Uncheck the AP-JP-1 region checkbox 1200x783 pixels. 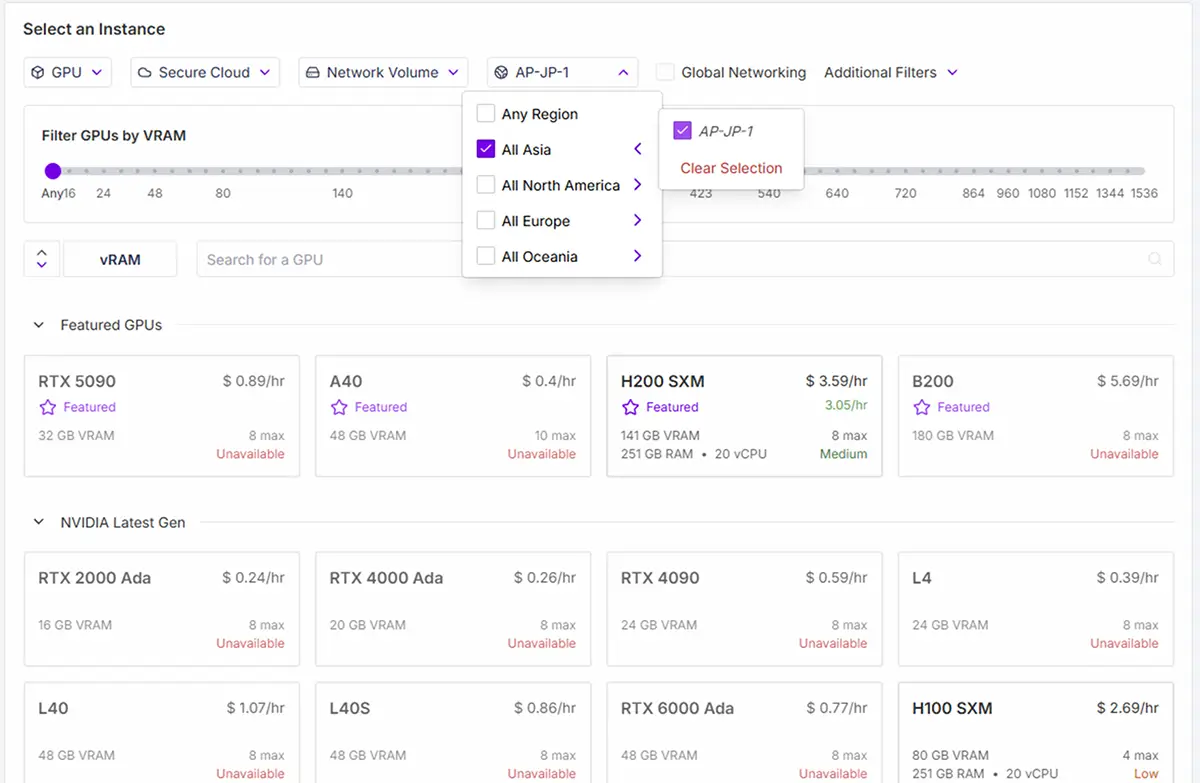tap(683, 131)
